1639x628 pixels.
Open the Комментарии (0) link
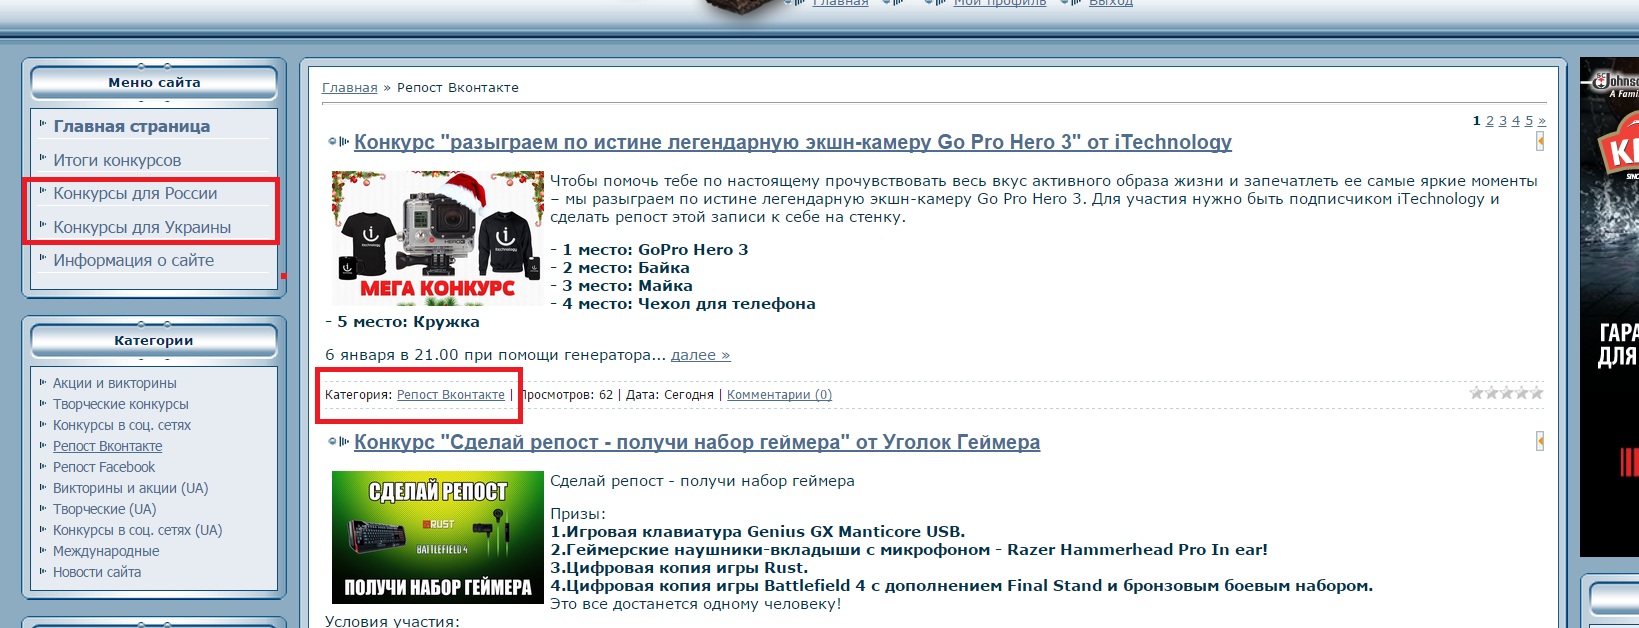(x=779, y=395)
